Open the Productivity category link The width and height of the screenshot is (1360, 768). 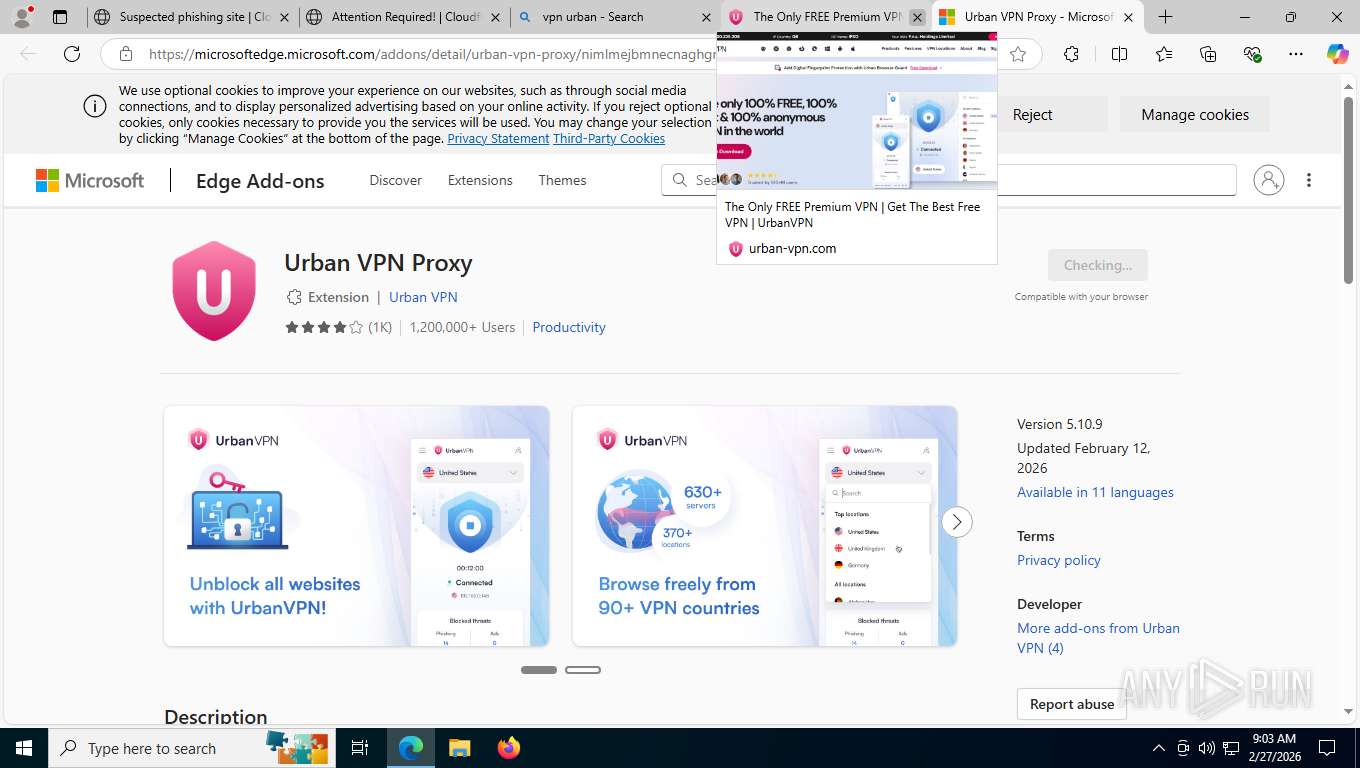coord(569,327)
